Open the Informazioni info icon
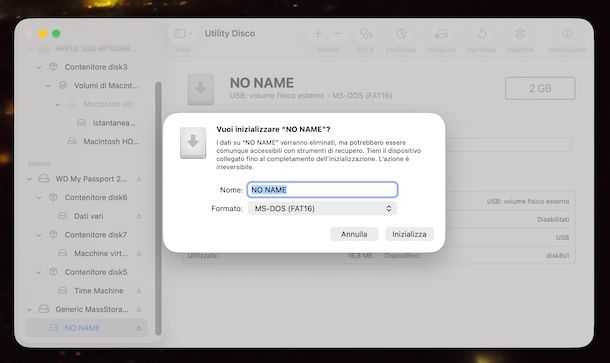 (567, 34)
